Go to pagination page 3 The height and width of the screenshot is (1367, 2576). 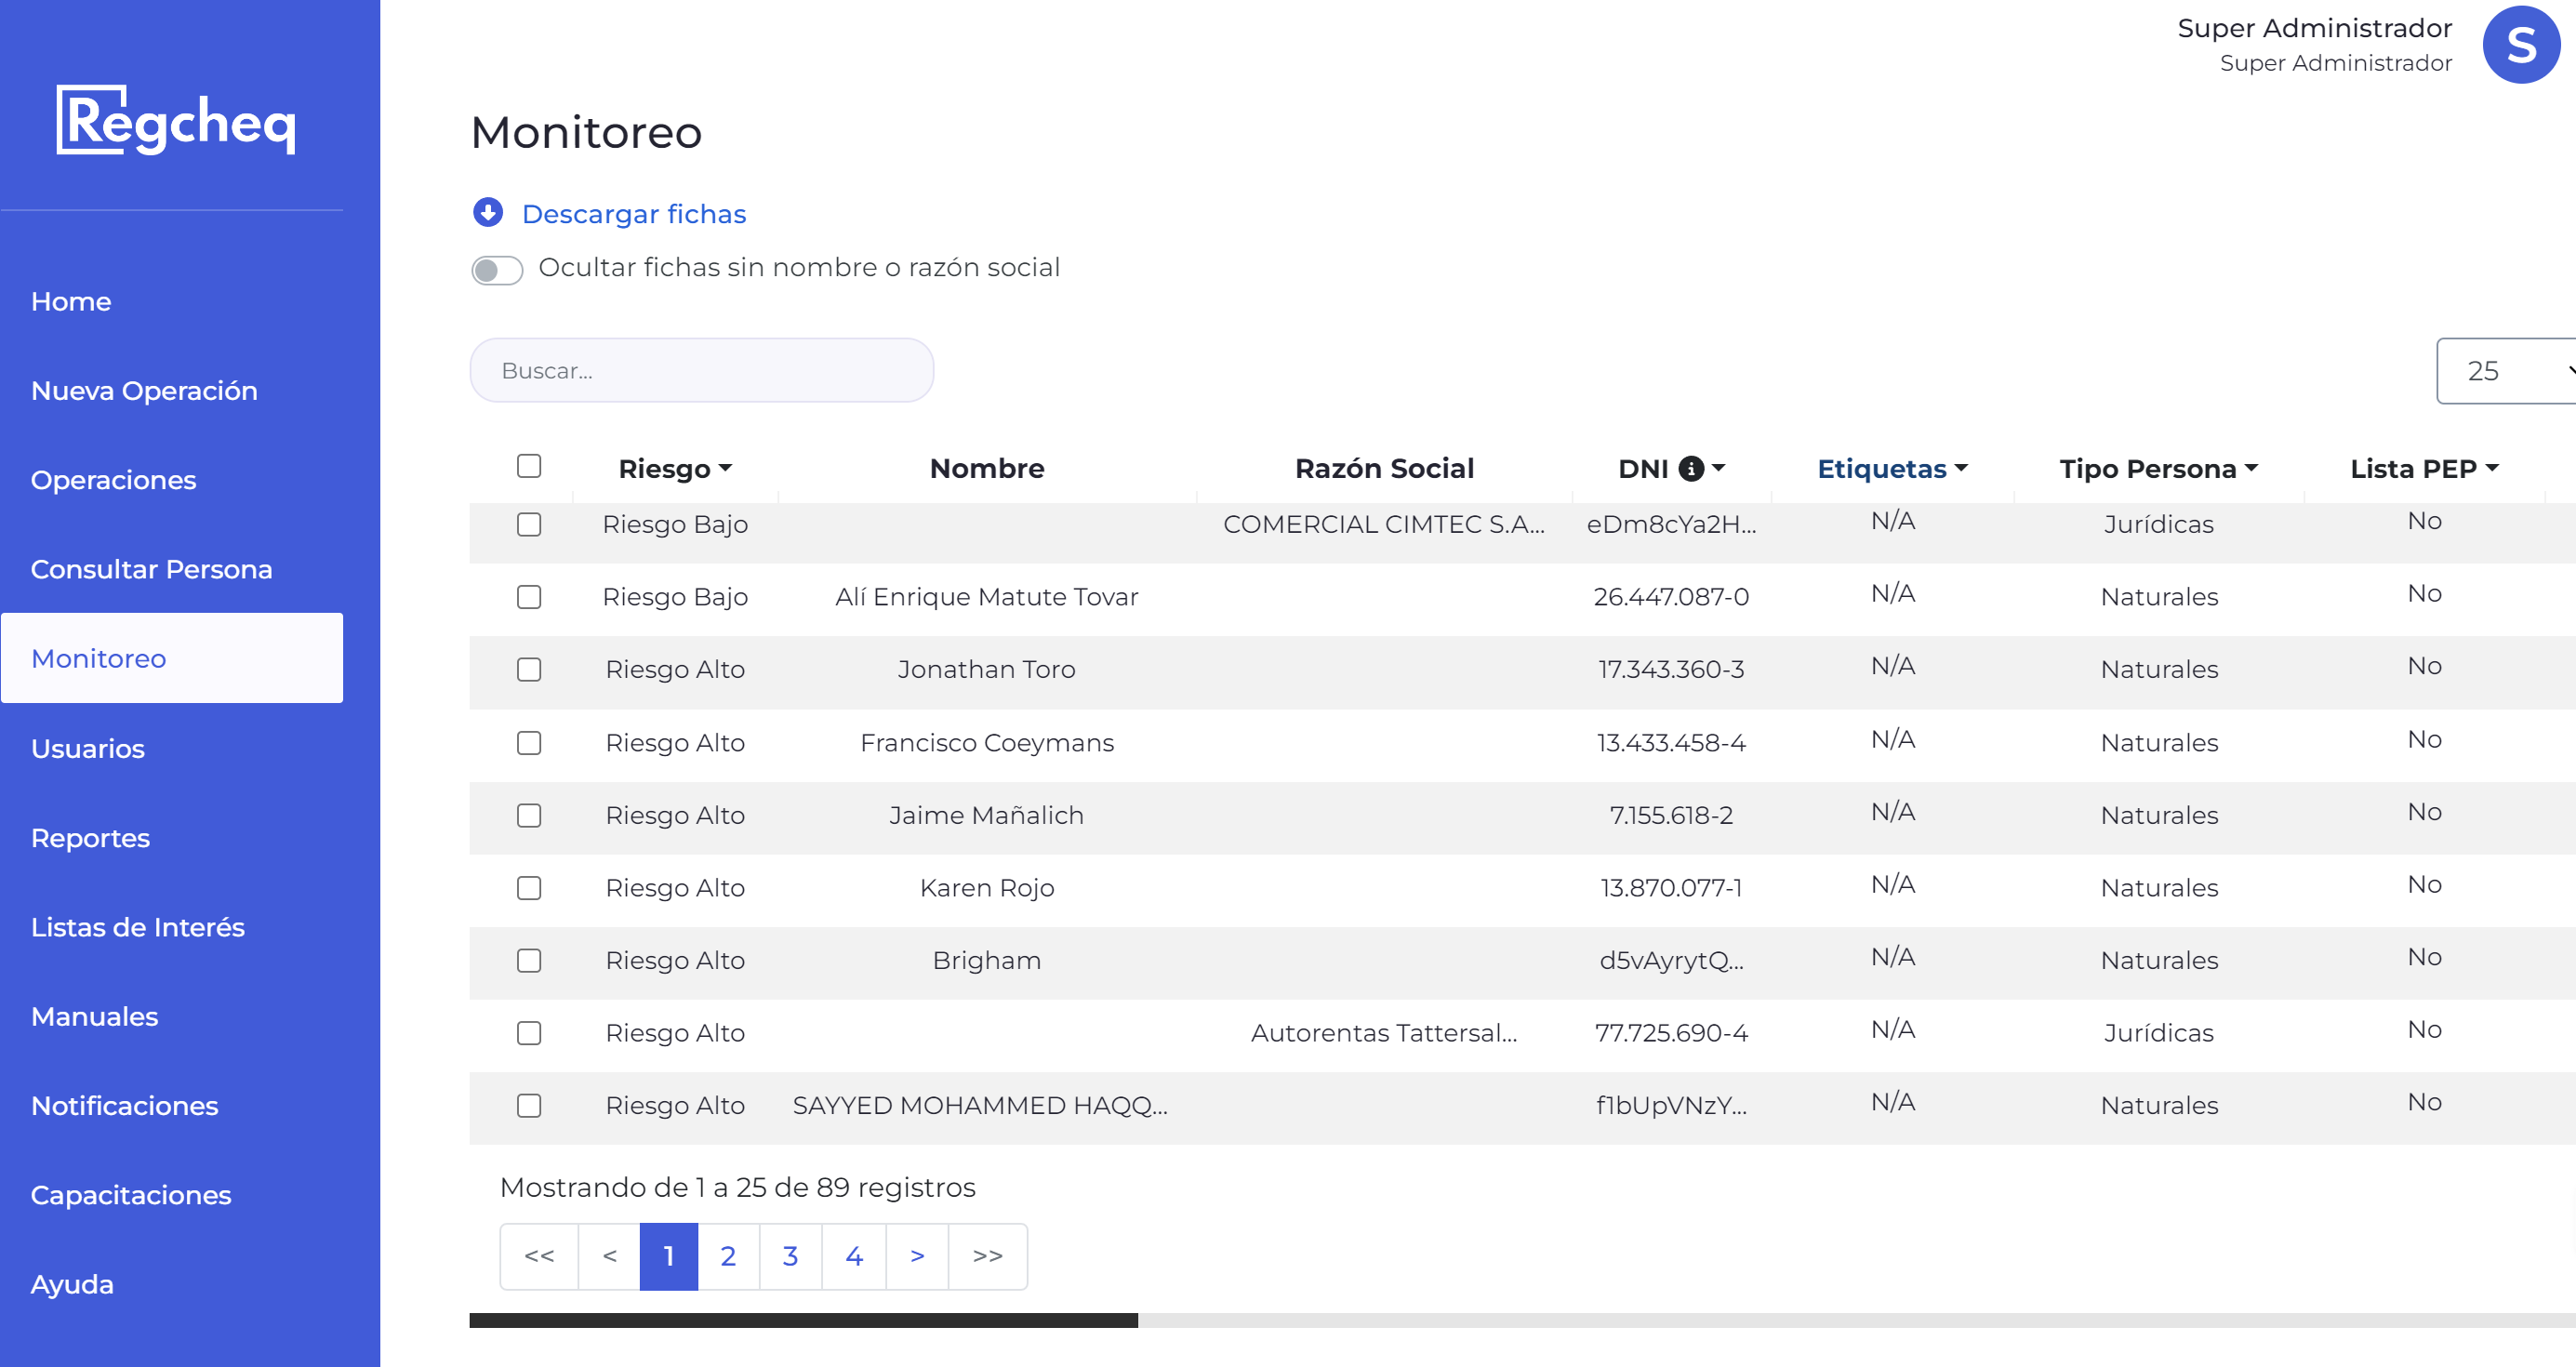(x=790, y=1256)
